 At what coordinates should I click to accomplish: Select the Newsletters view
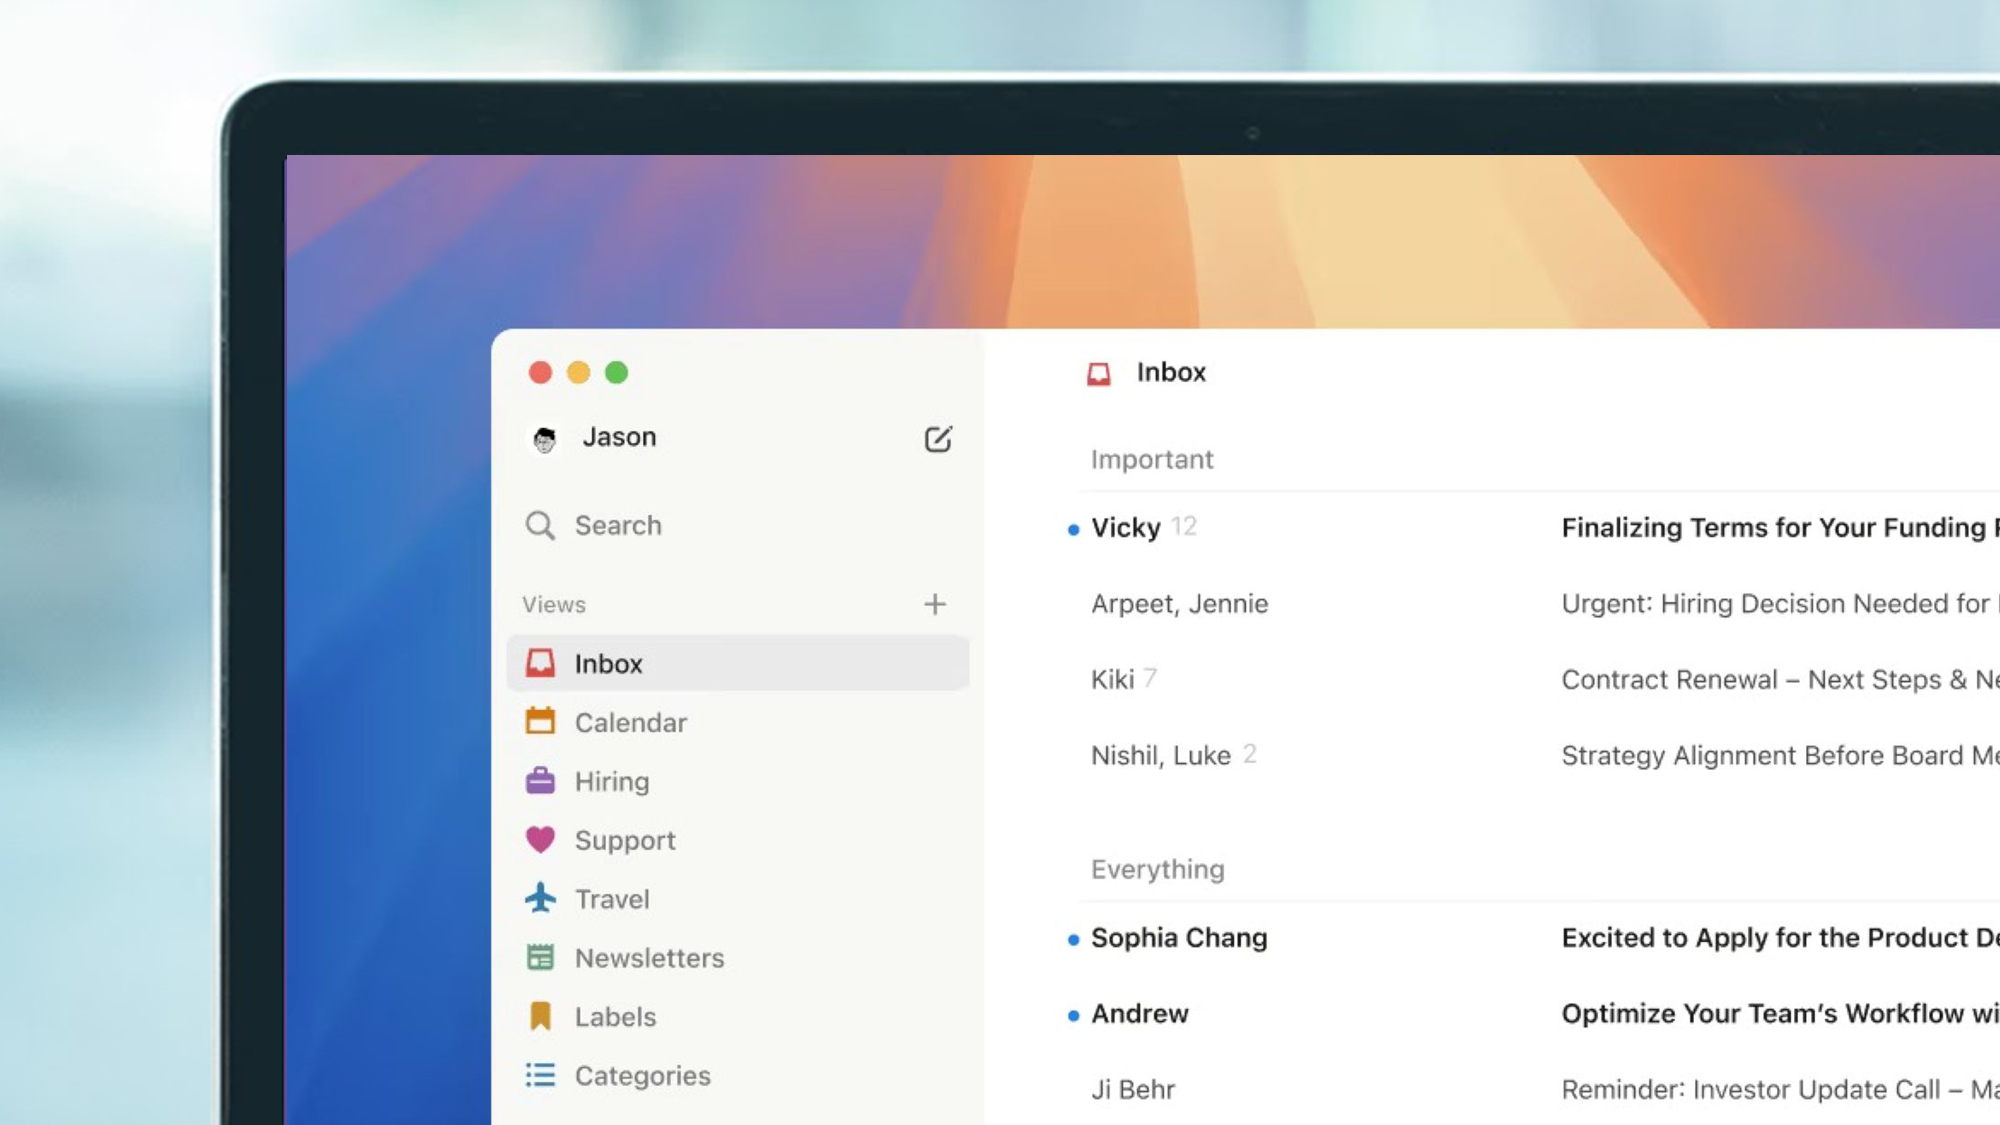[649, 957]
